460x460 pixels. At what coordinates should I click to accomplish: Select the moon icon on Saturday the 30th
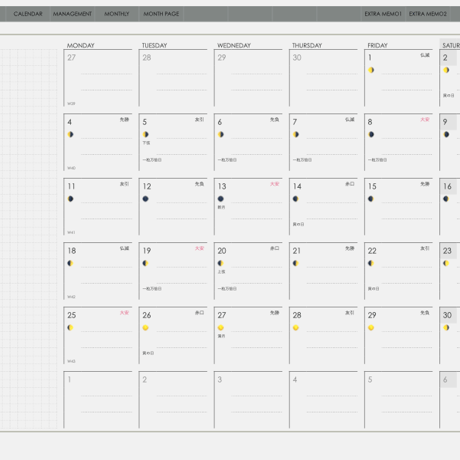pos(446,328)
